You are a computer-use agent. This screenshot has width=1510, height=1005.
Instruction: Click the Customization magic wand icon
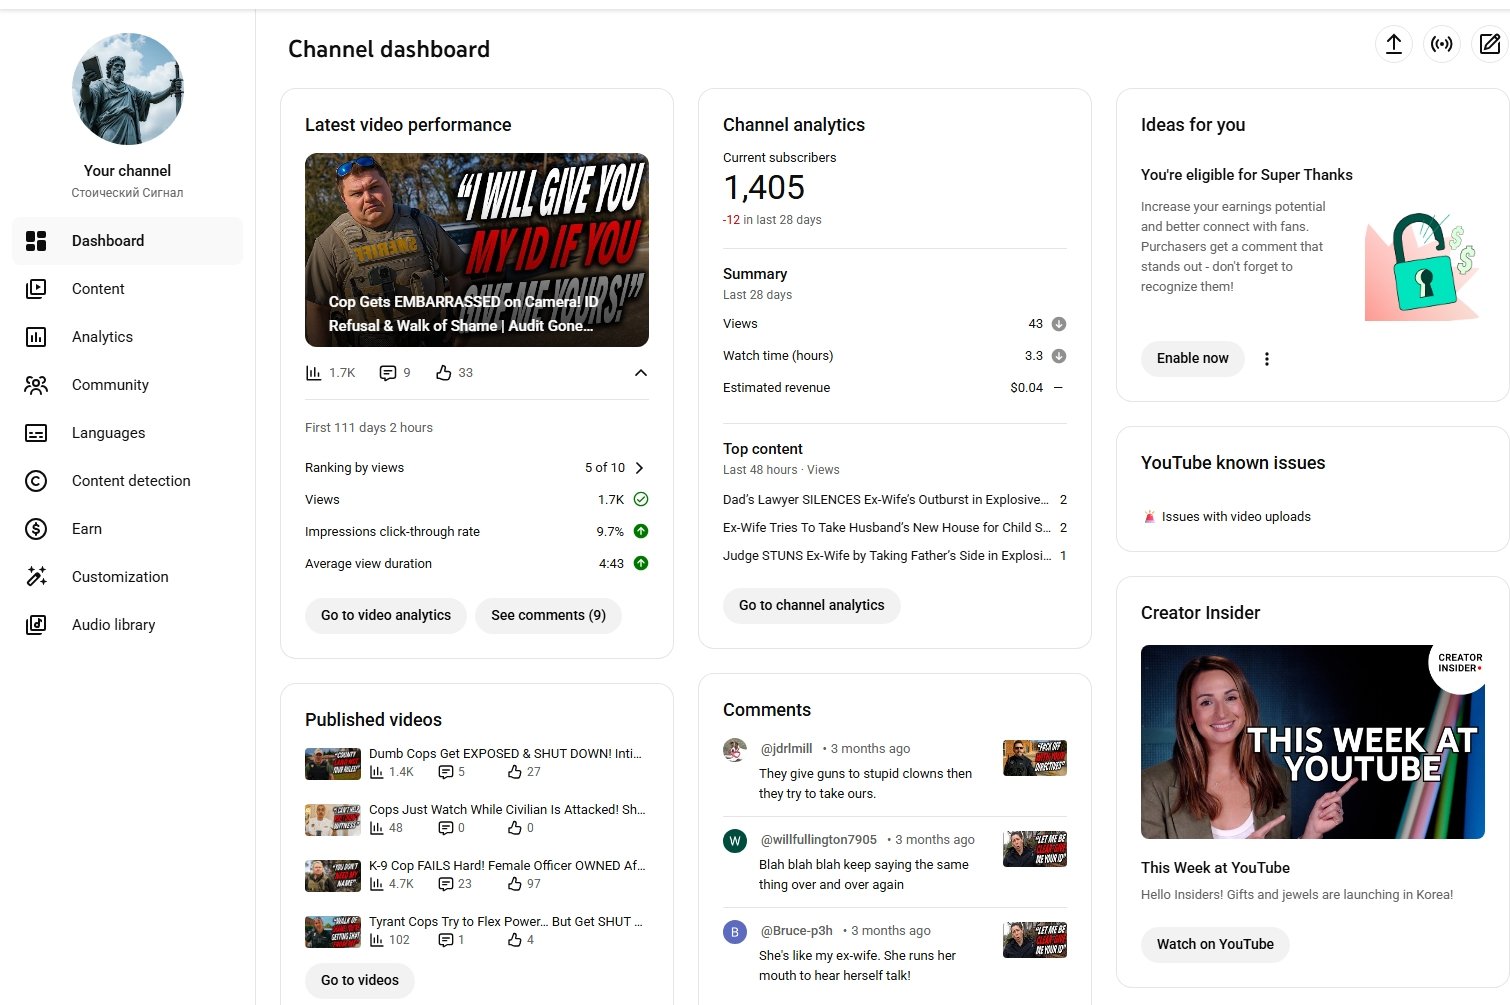[x=36, y=577]
